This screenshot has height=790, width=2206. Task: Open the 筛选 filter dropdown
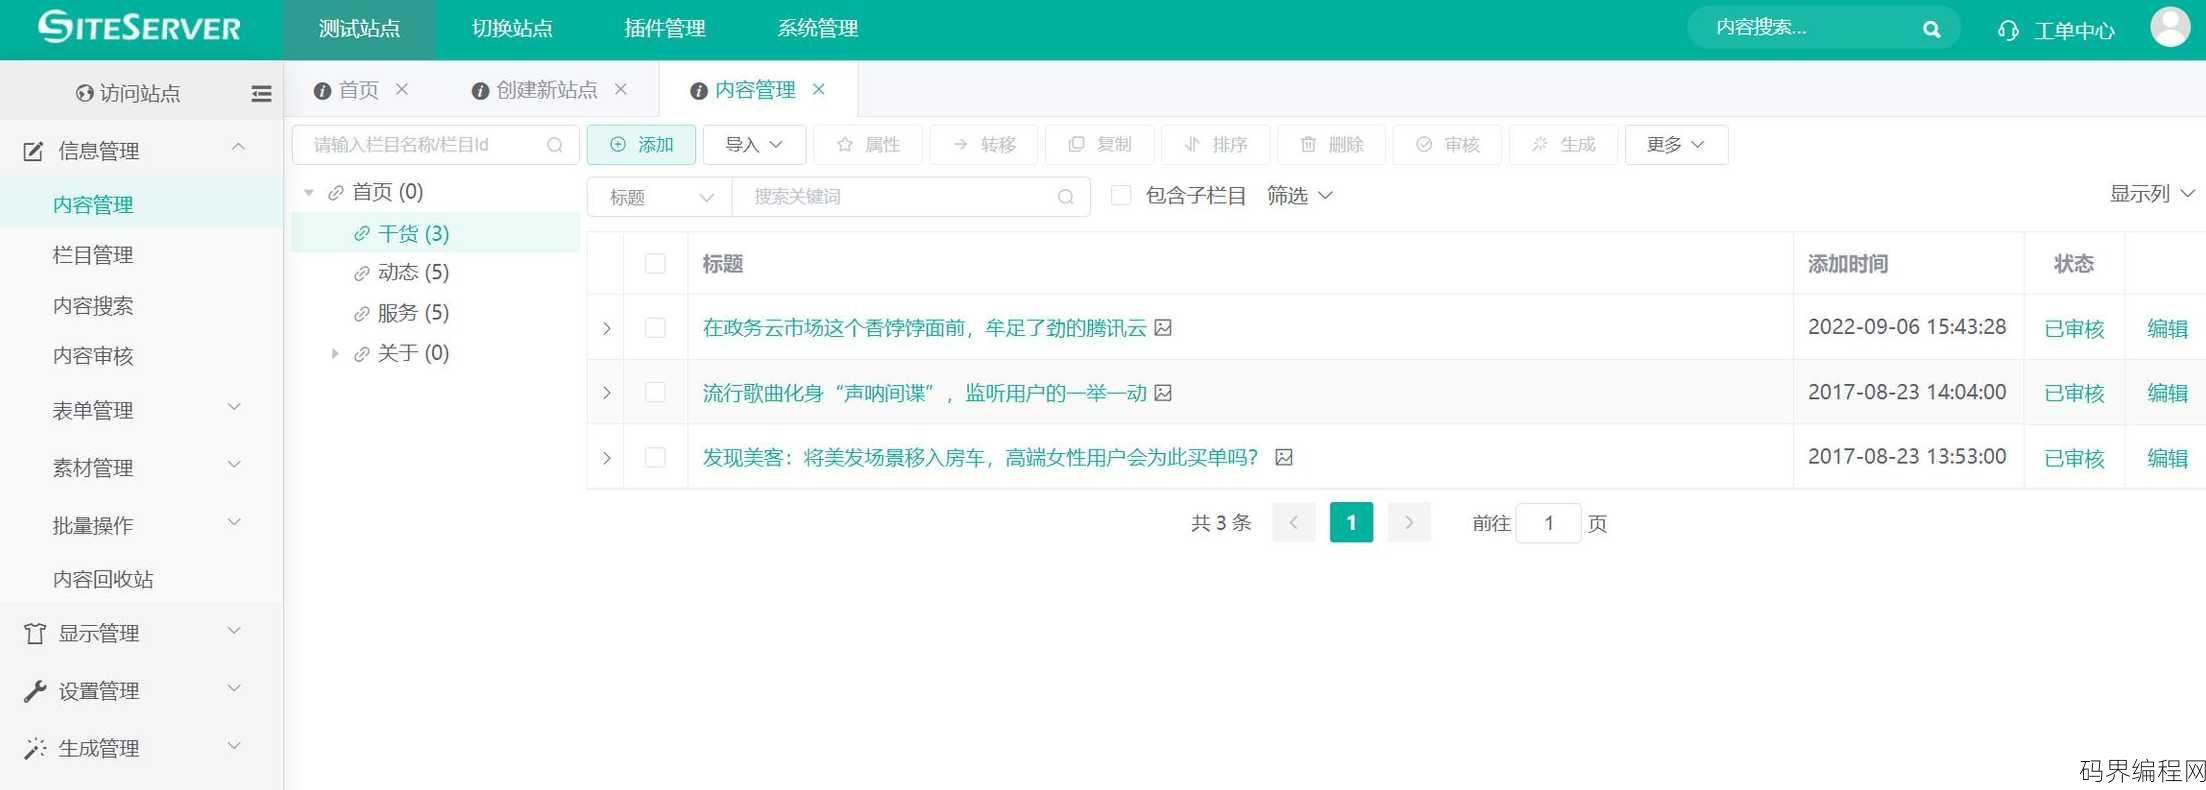(1299, 196)
